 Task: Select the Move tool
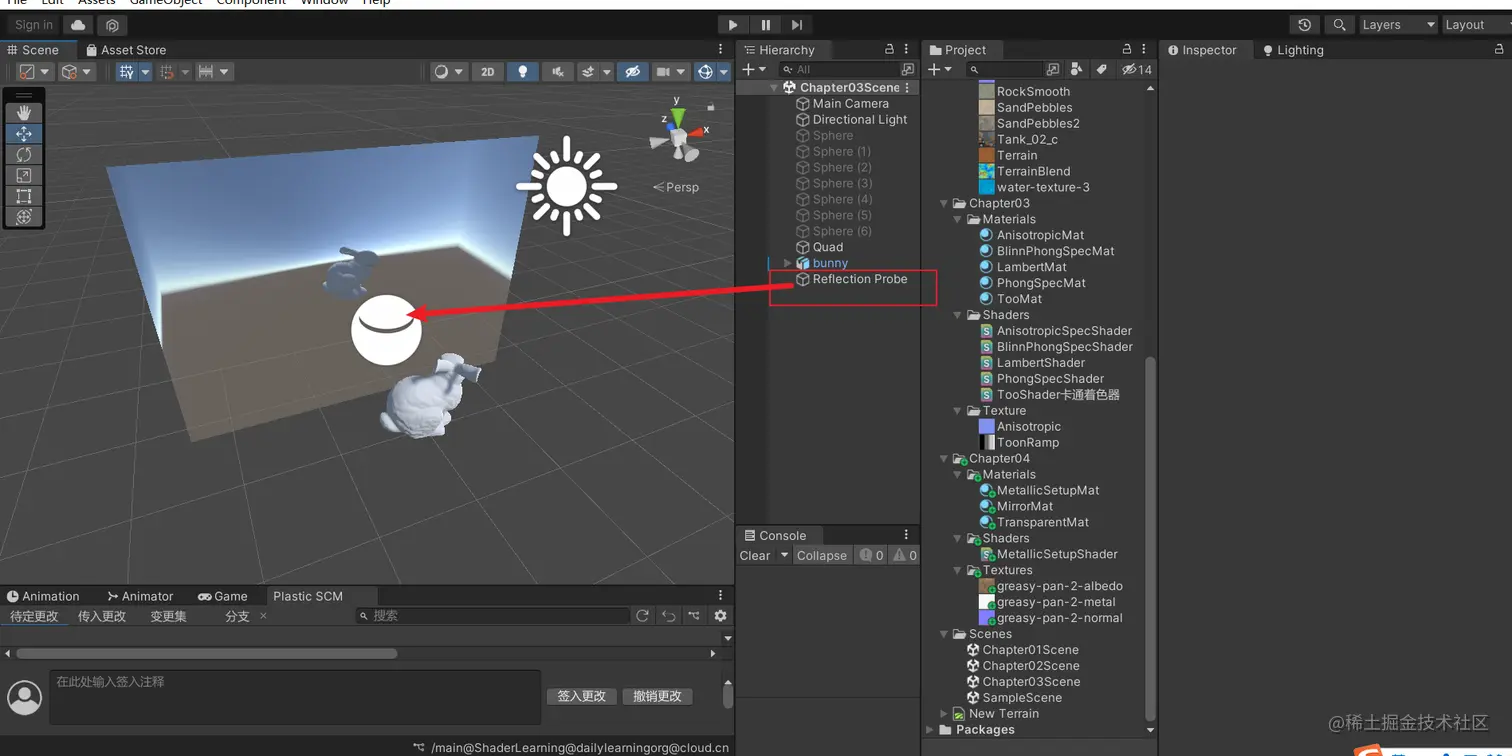(24, 134)
